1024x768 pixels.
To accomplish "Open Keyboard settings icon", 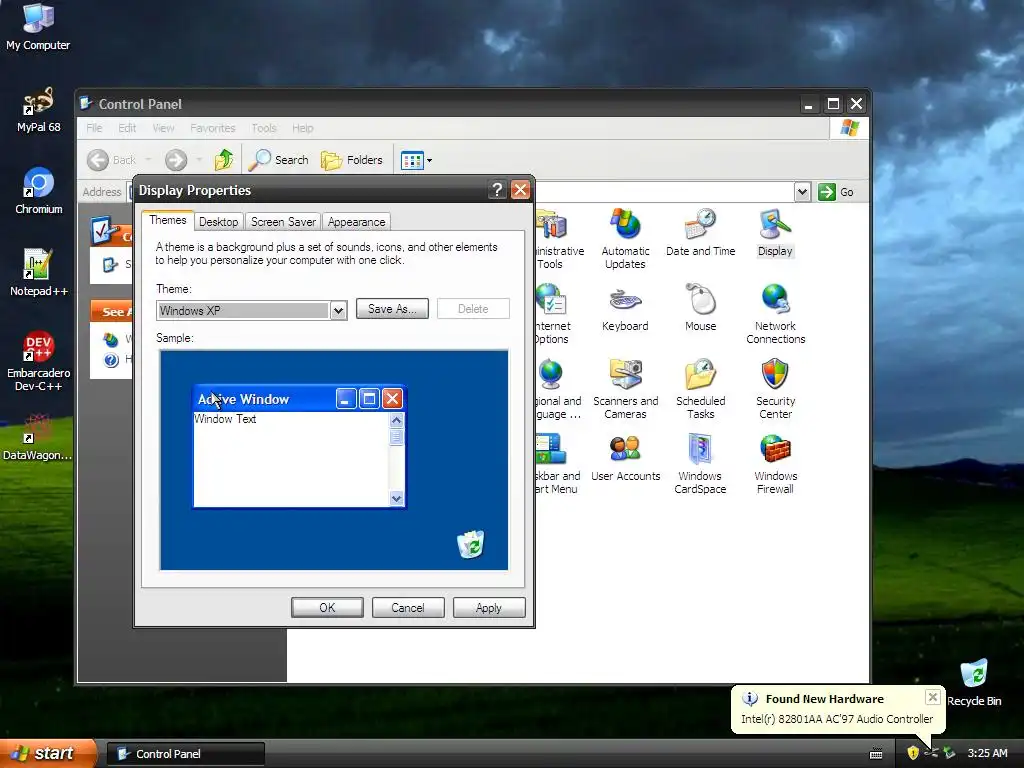I will [x=625, y=308].
